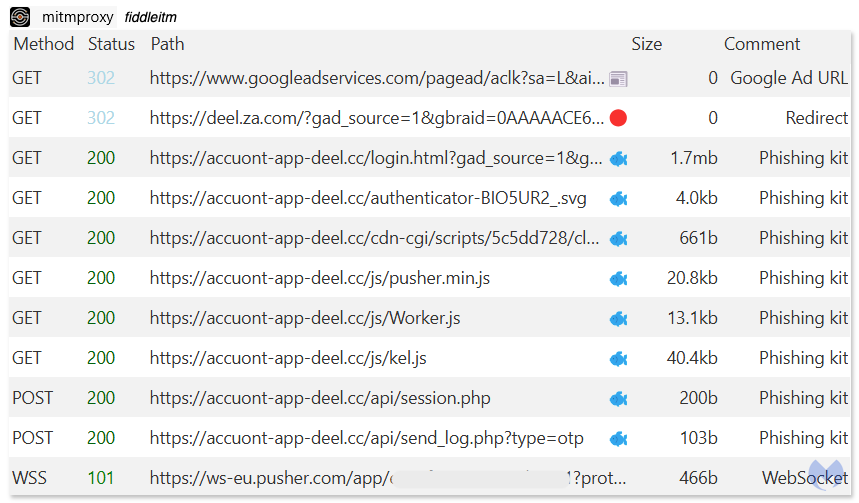Click the mitmproxy logo icon
The height and width of the screenshot is (503, 859).
point(20,17)
